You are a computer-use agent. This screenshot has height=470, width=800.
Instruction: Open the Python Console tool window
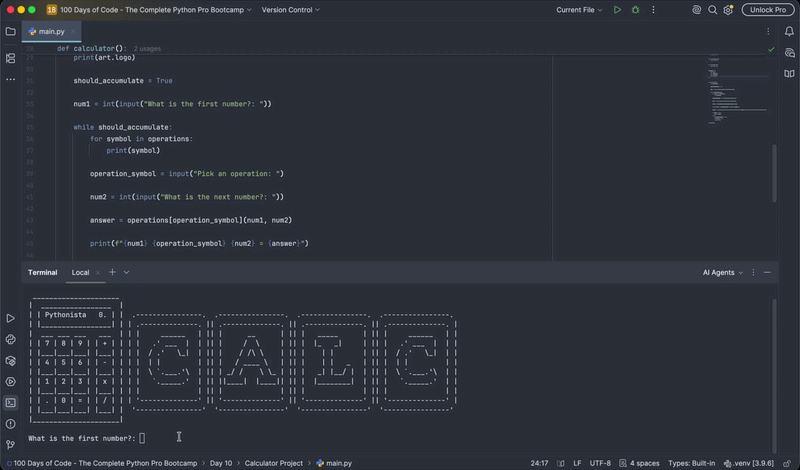pos(10,339)
